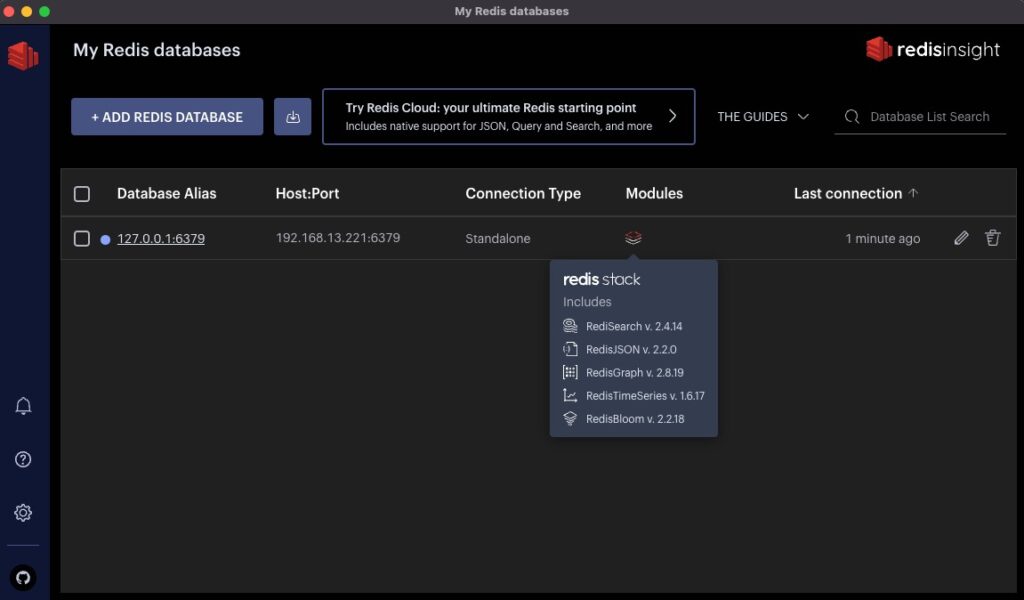
Task: Open the help question mark icon
Action: [x=23, y=460]
